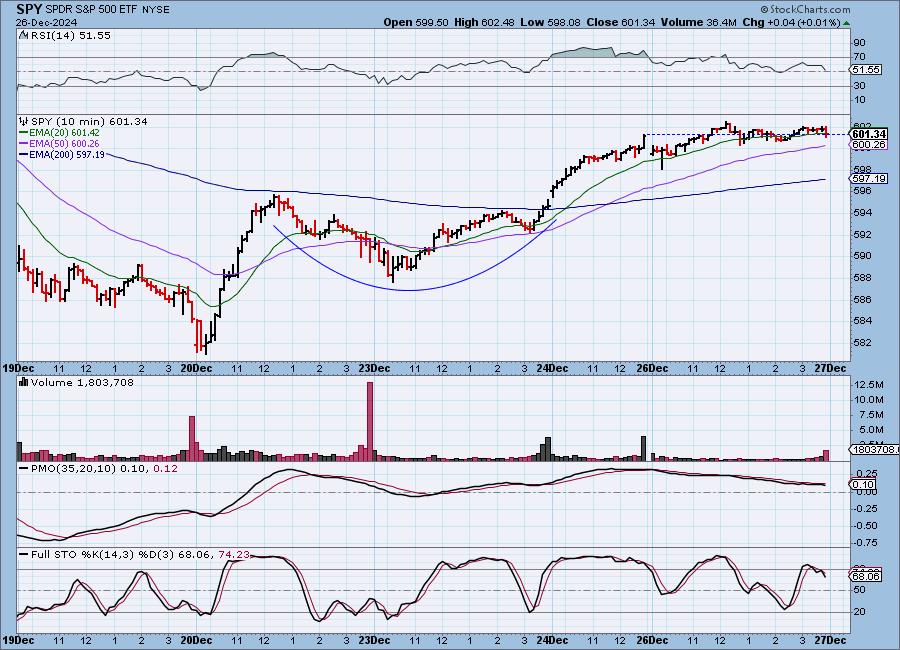This screenshot has width=900, height=650.
Task: Click the boxed 51.55 tag on the RSI axis
Action: click(866, 69)
